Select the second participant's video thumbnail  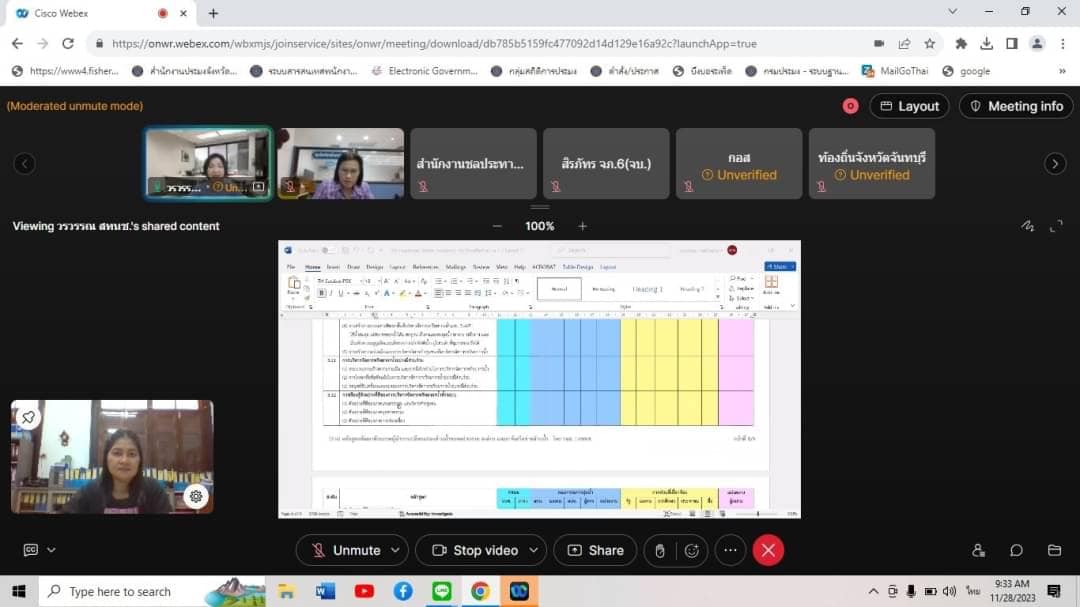pyautogui.click(x=341, y=163)
